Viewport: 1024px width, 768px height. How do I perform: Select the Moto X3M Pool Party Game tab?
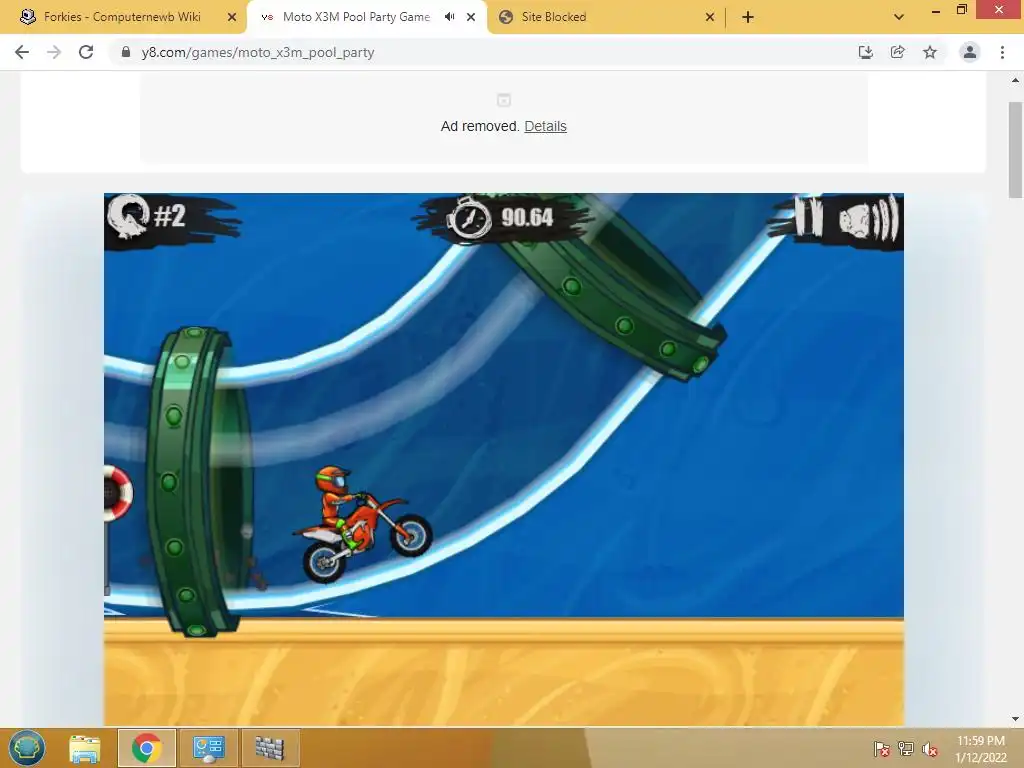[356, 17]
